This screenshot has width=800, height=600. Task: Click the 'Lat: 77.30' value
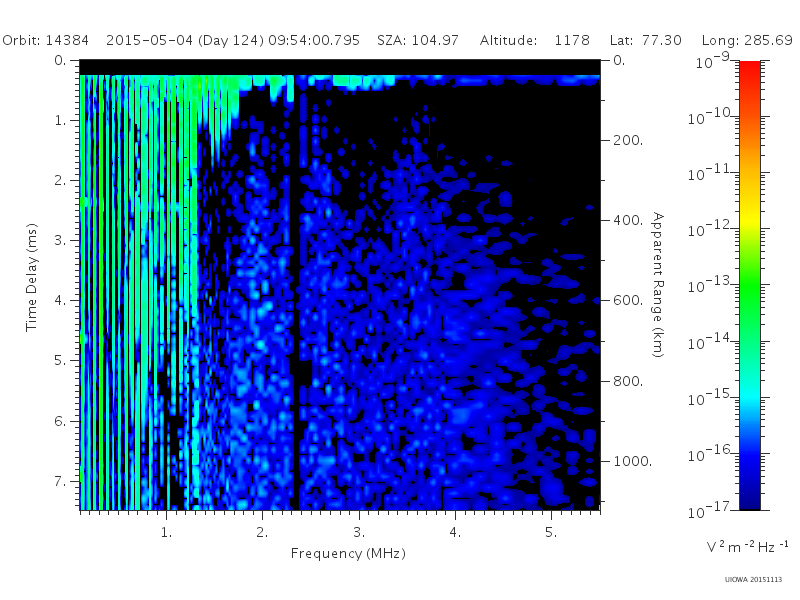click(645, 40)
